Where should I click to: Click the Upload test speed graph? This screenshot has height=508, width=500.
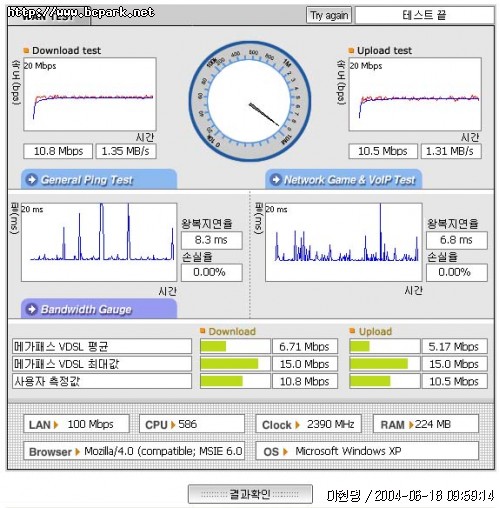coord(415,94)
